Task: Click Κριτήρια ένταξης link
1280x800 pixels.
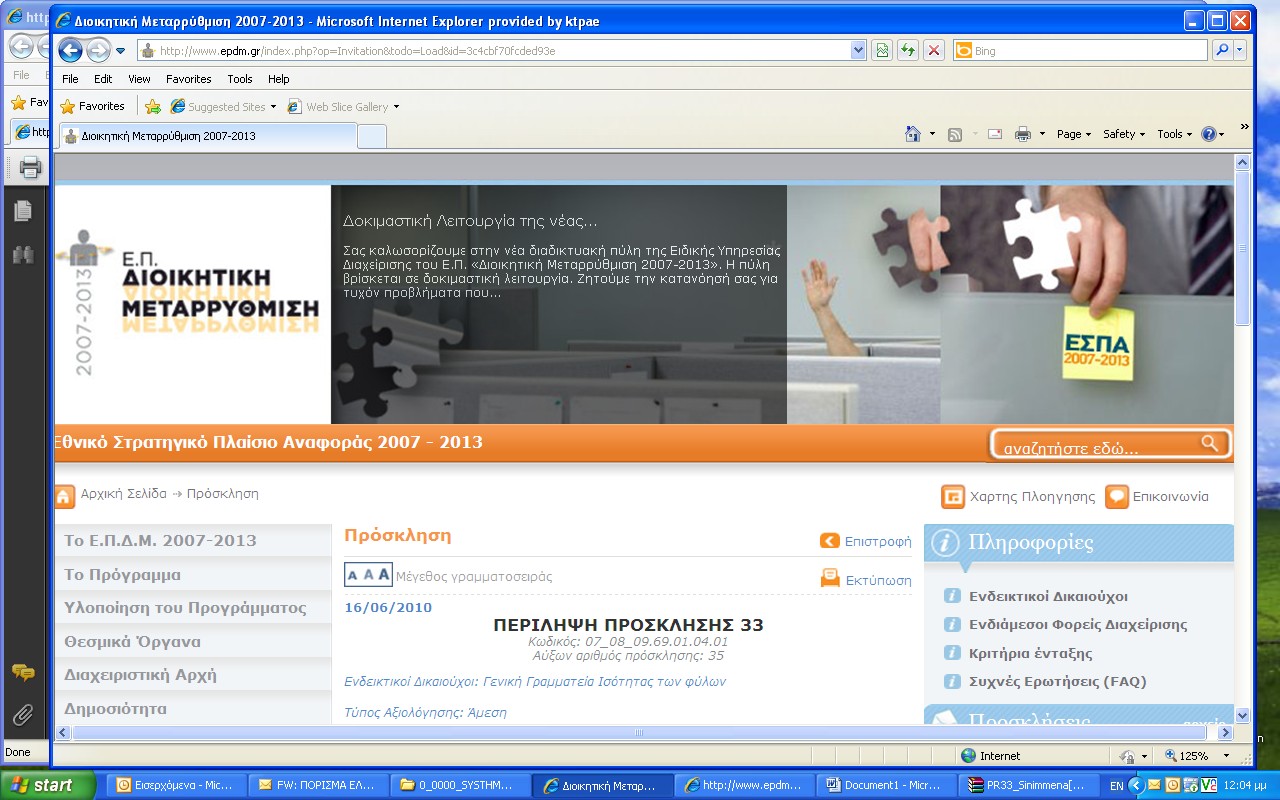Action: [1030, 653]
